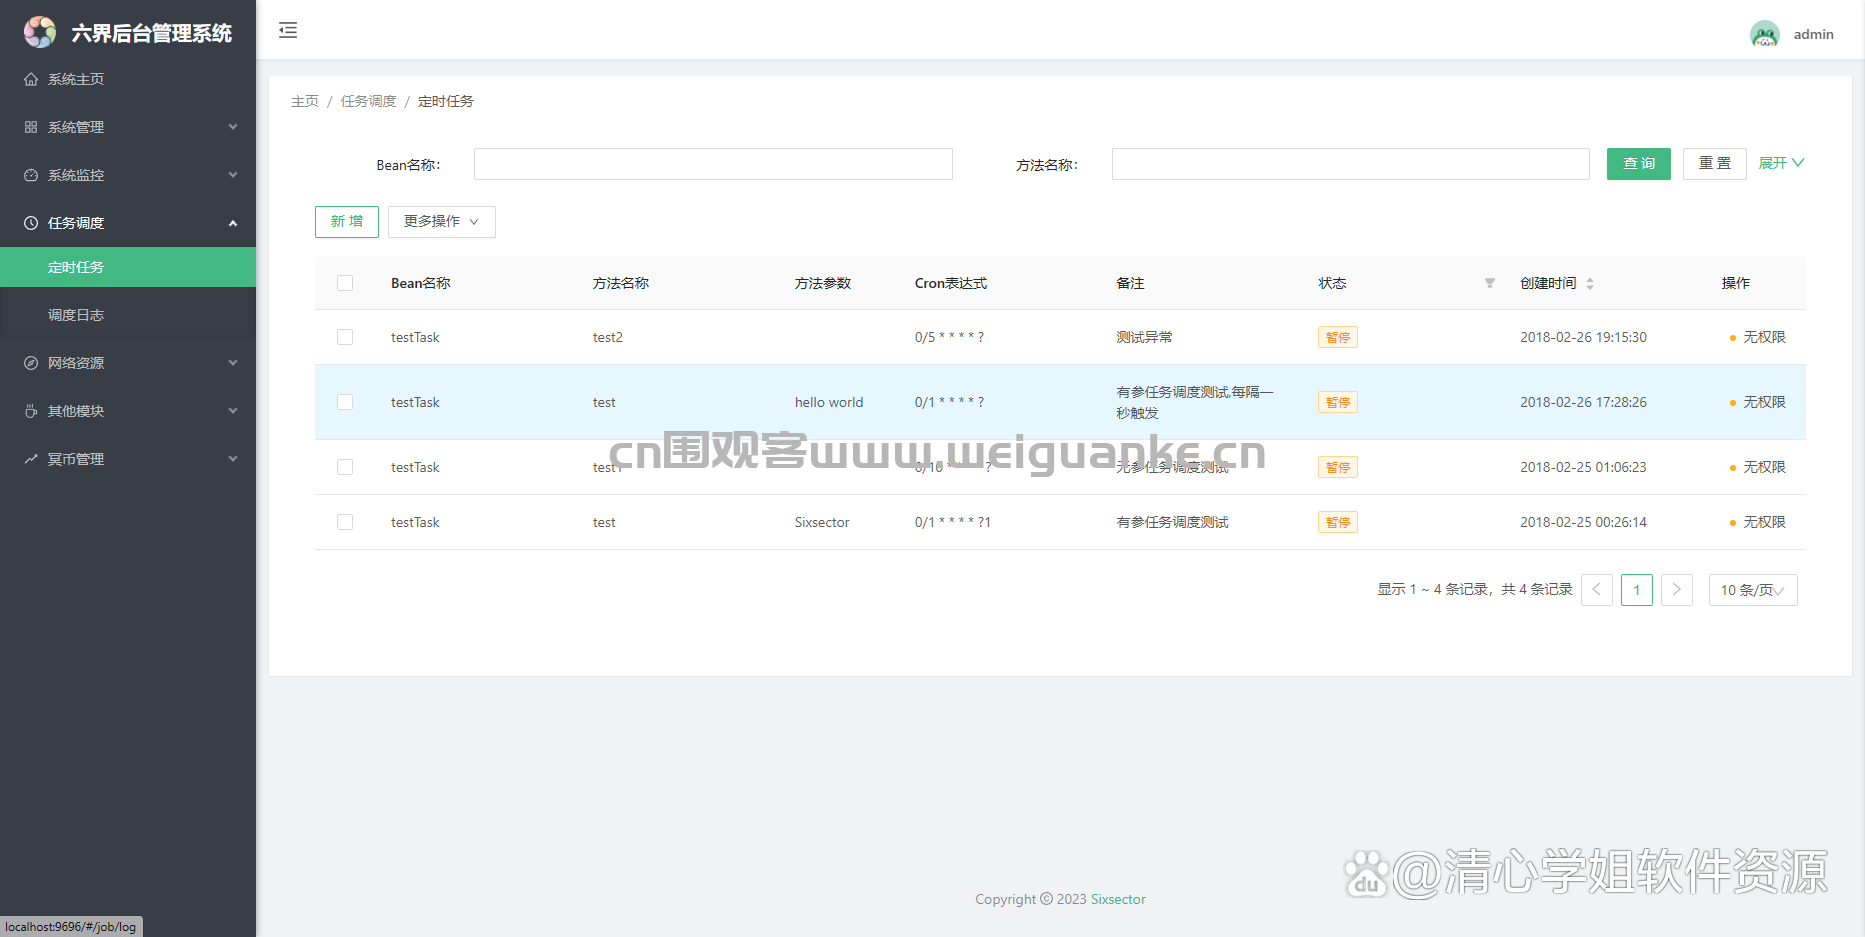Check the hello world row checkbox
The height and width of the screenshot is (937, 1865).
pyautogui.click(x=345, y=402)
